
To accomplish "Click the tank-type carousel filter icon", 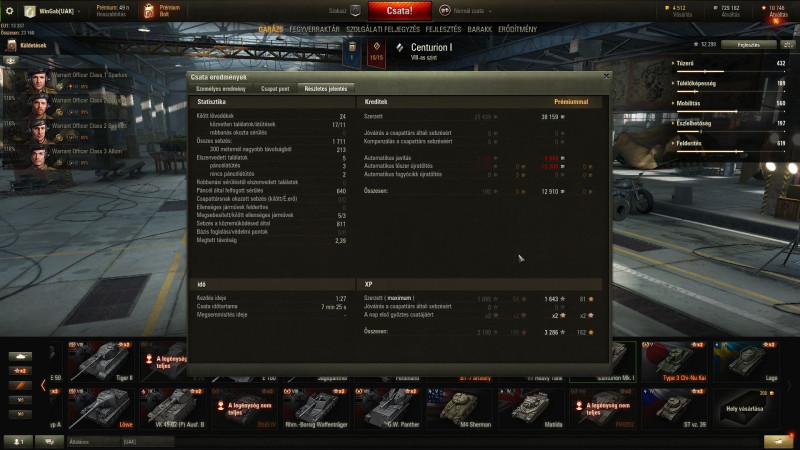I will [20, 356].
